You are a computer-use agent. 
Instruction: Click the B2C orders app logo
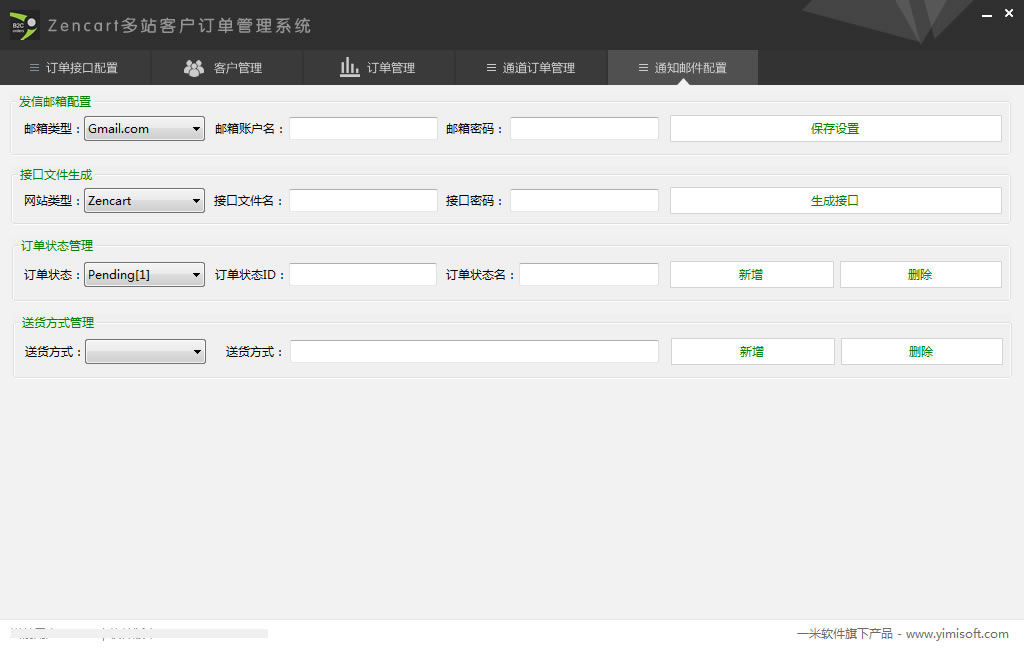(x=24, y=25)
